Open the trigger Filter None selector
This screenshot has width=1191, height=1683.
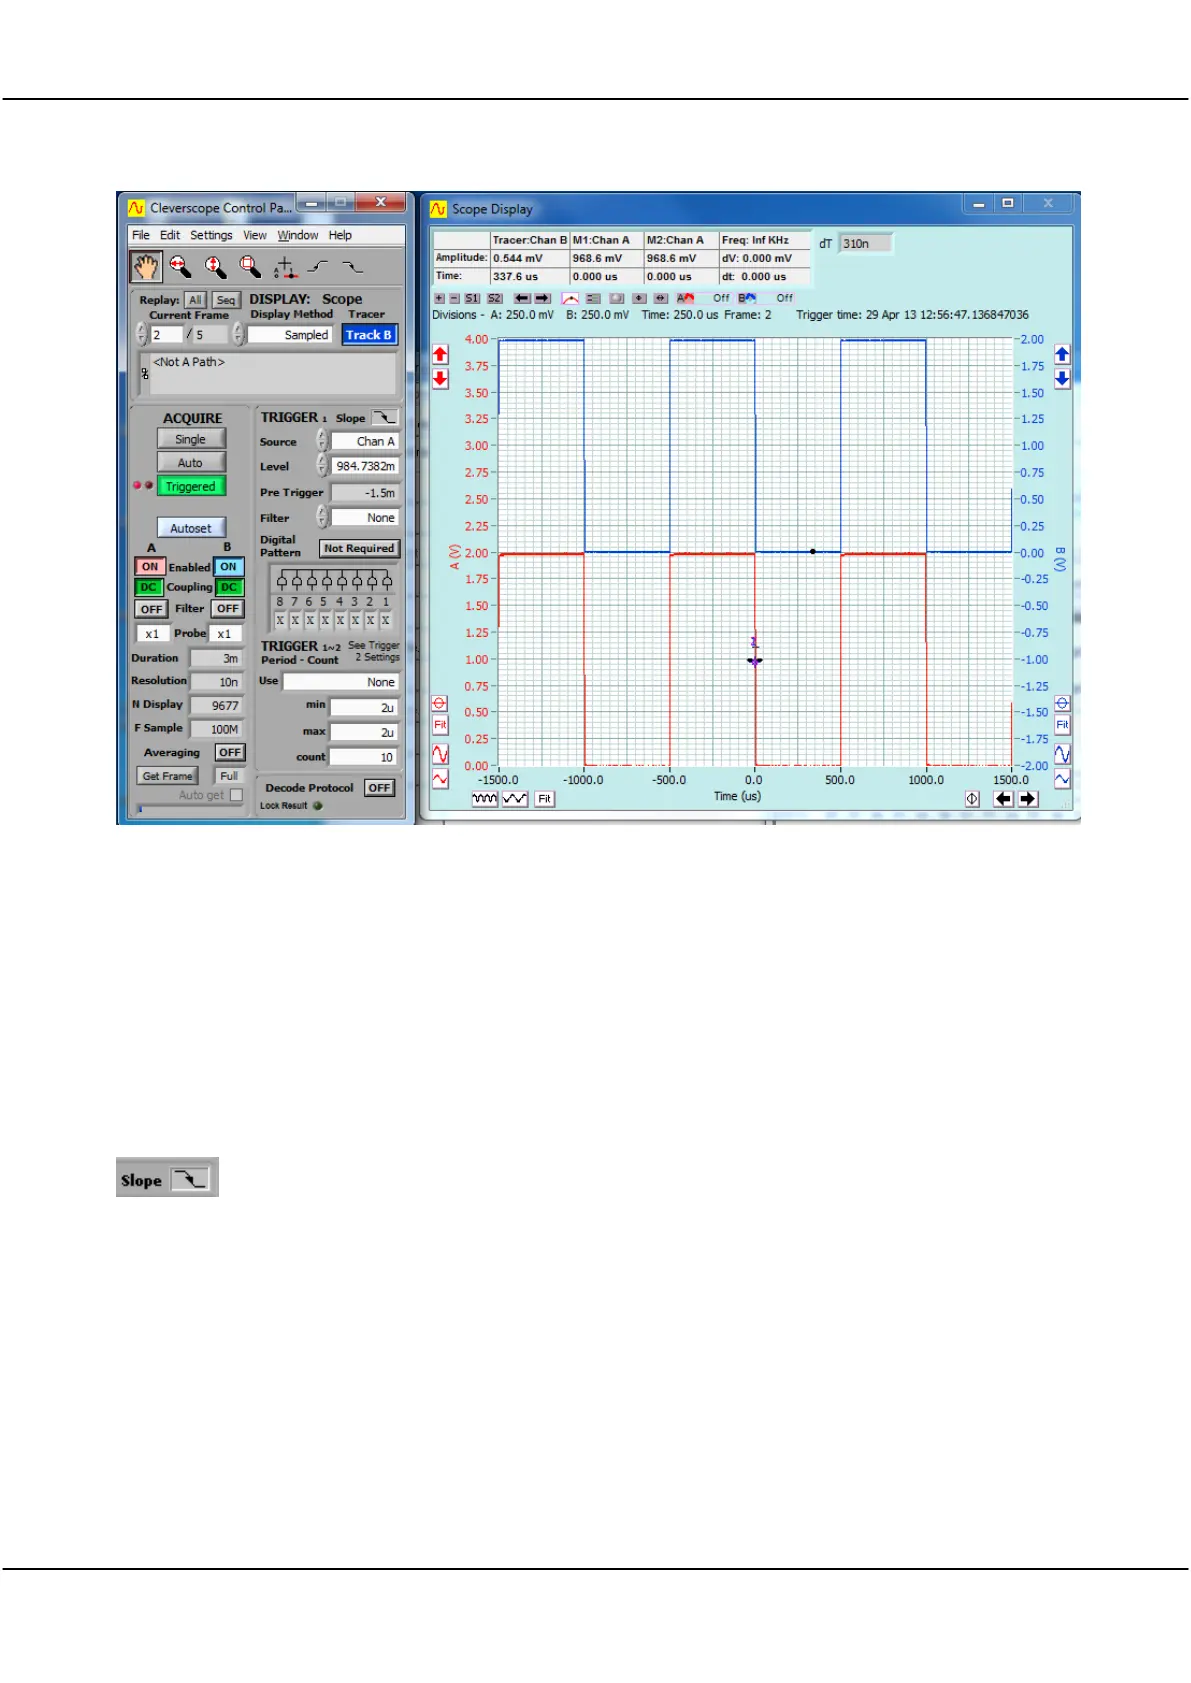click(365, 518)
